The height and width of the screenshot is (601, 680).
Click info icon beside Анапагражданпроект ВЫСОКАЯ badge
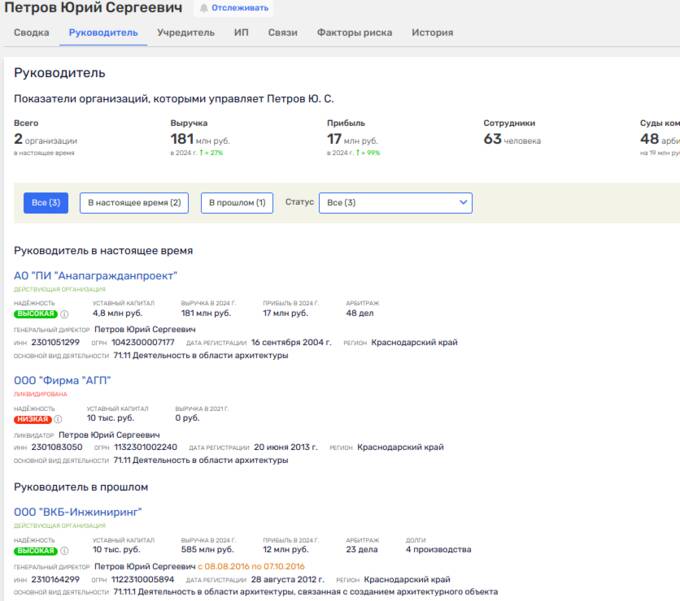64,314
